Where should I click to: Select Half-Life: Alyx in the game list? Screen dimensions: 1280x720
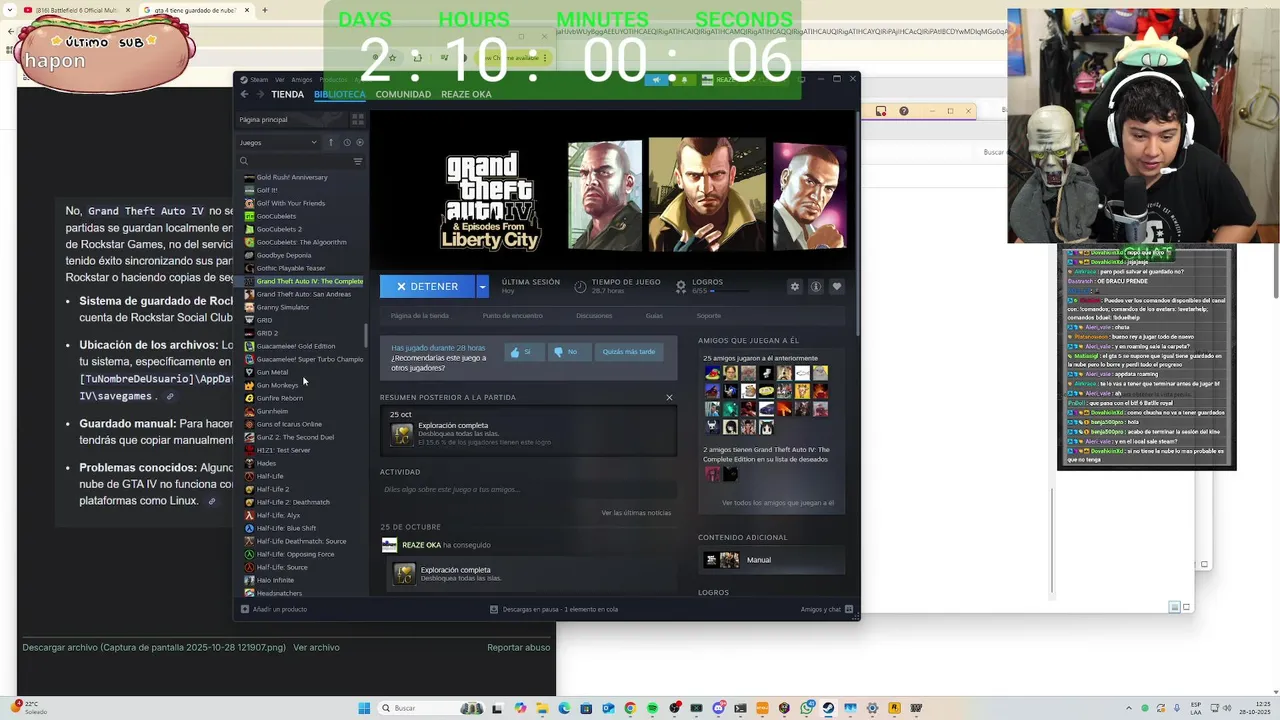[278, 515]
